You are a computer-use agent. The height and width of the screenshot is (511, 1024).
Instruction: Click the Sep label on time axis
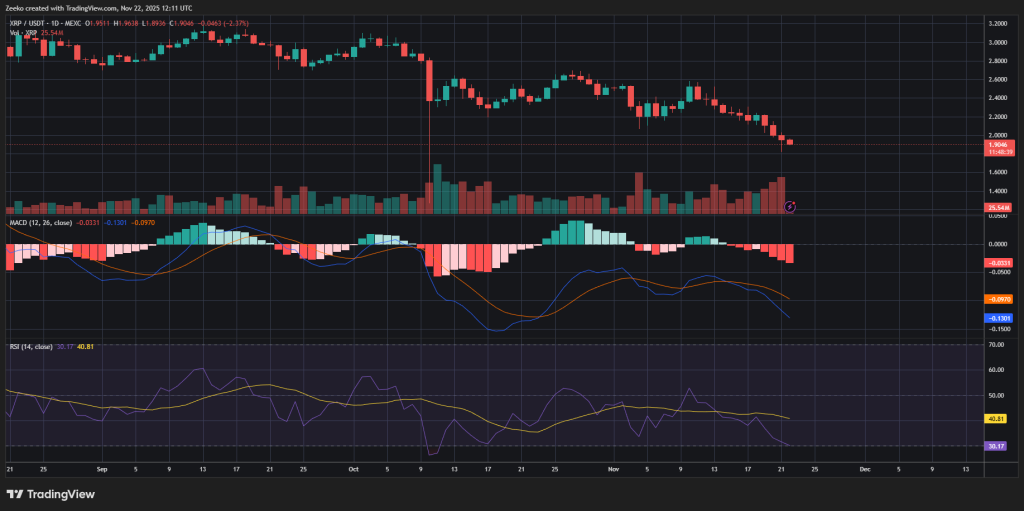102,467
